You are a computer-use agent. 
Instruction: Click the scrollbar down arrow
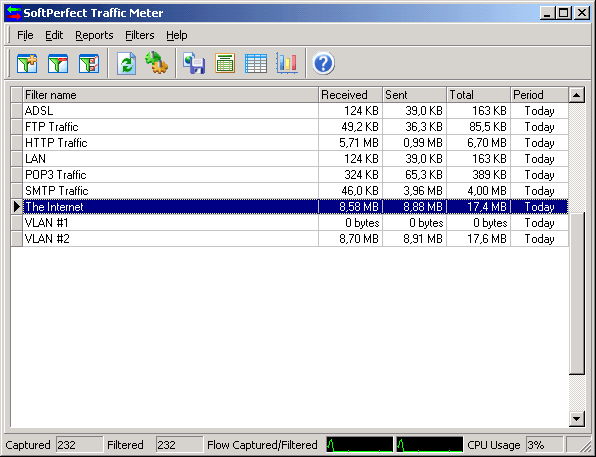[577, 419]
